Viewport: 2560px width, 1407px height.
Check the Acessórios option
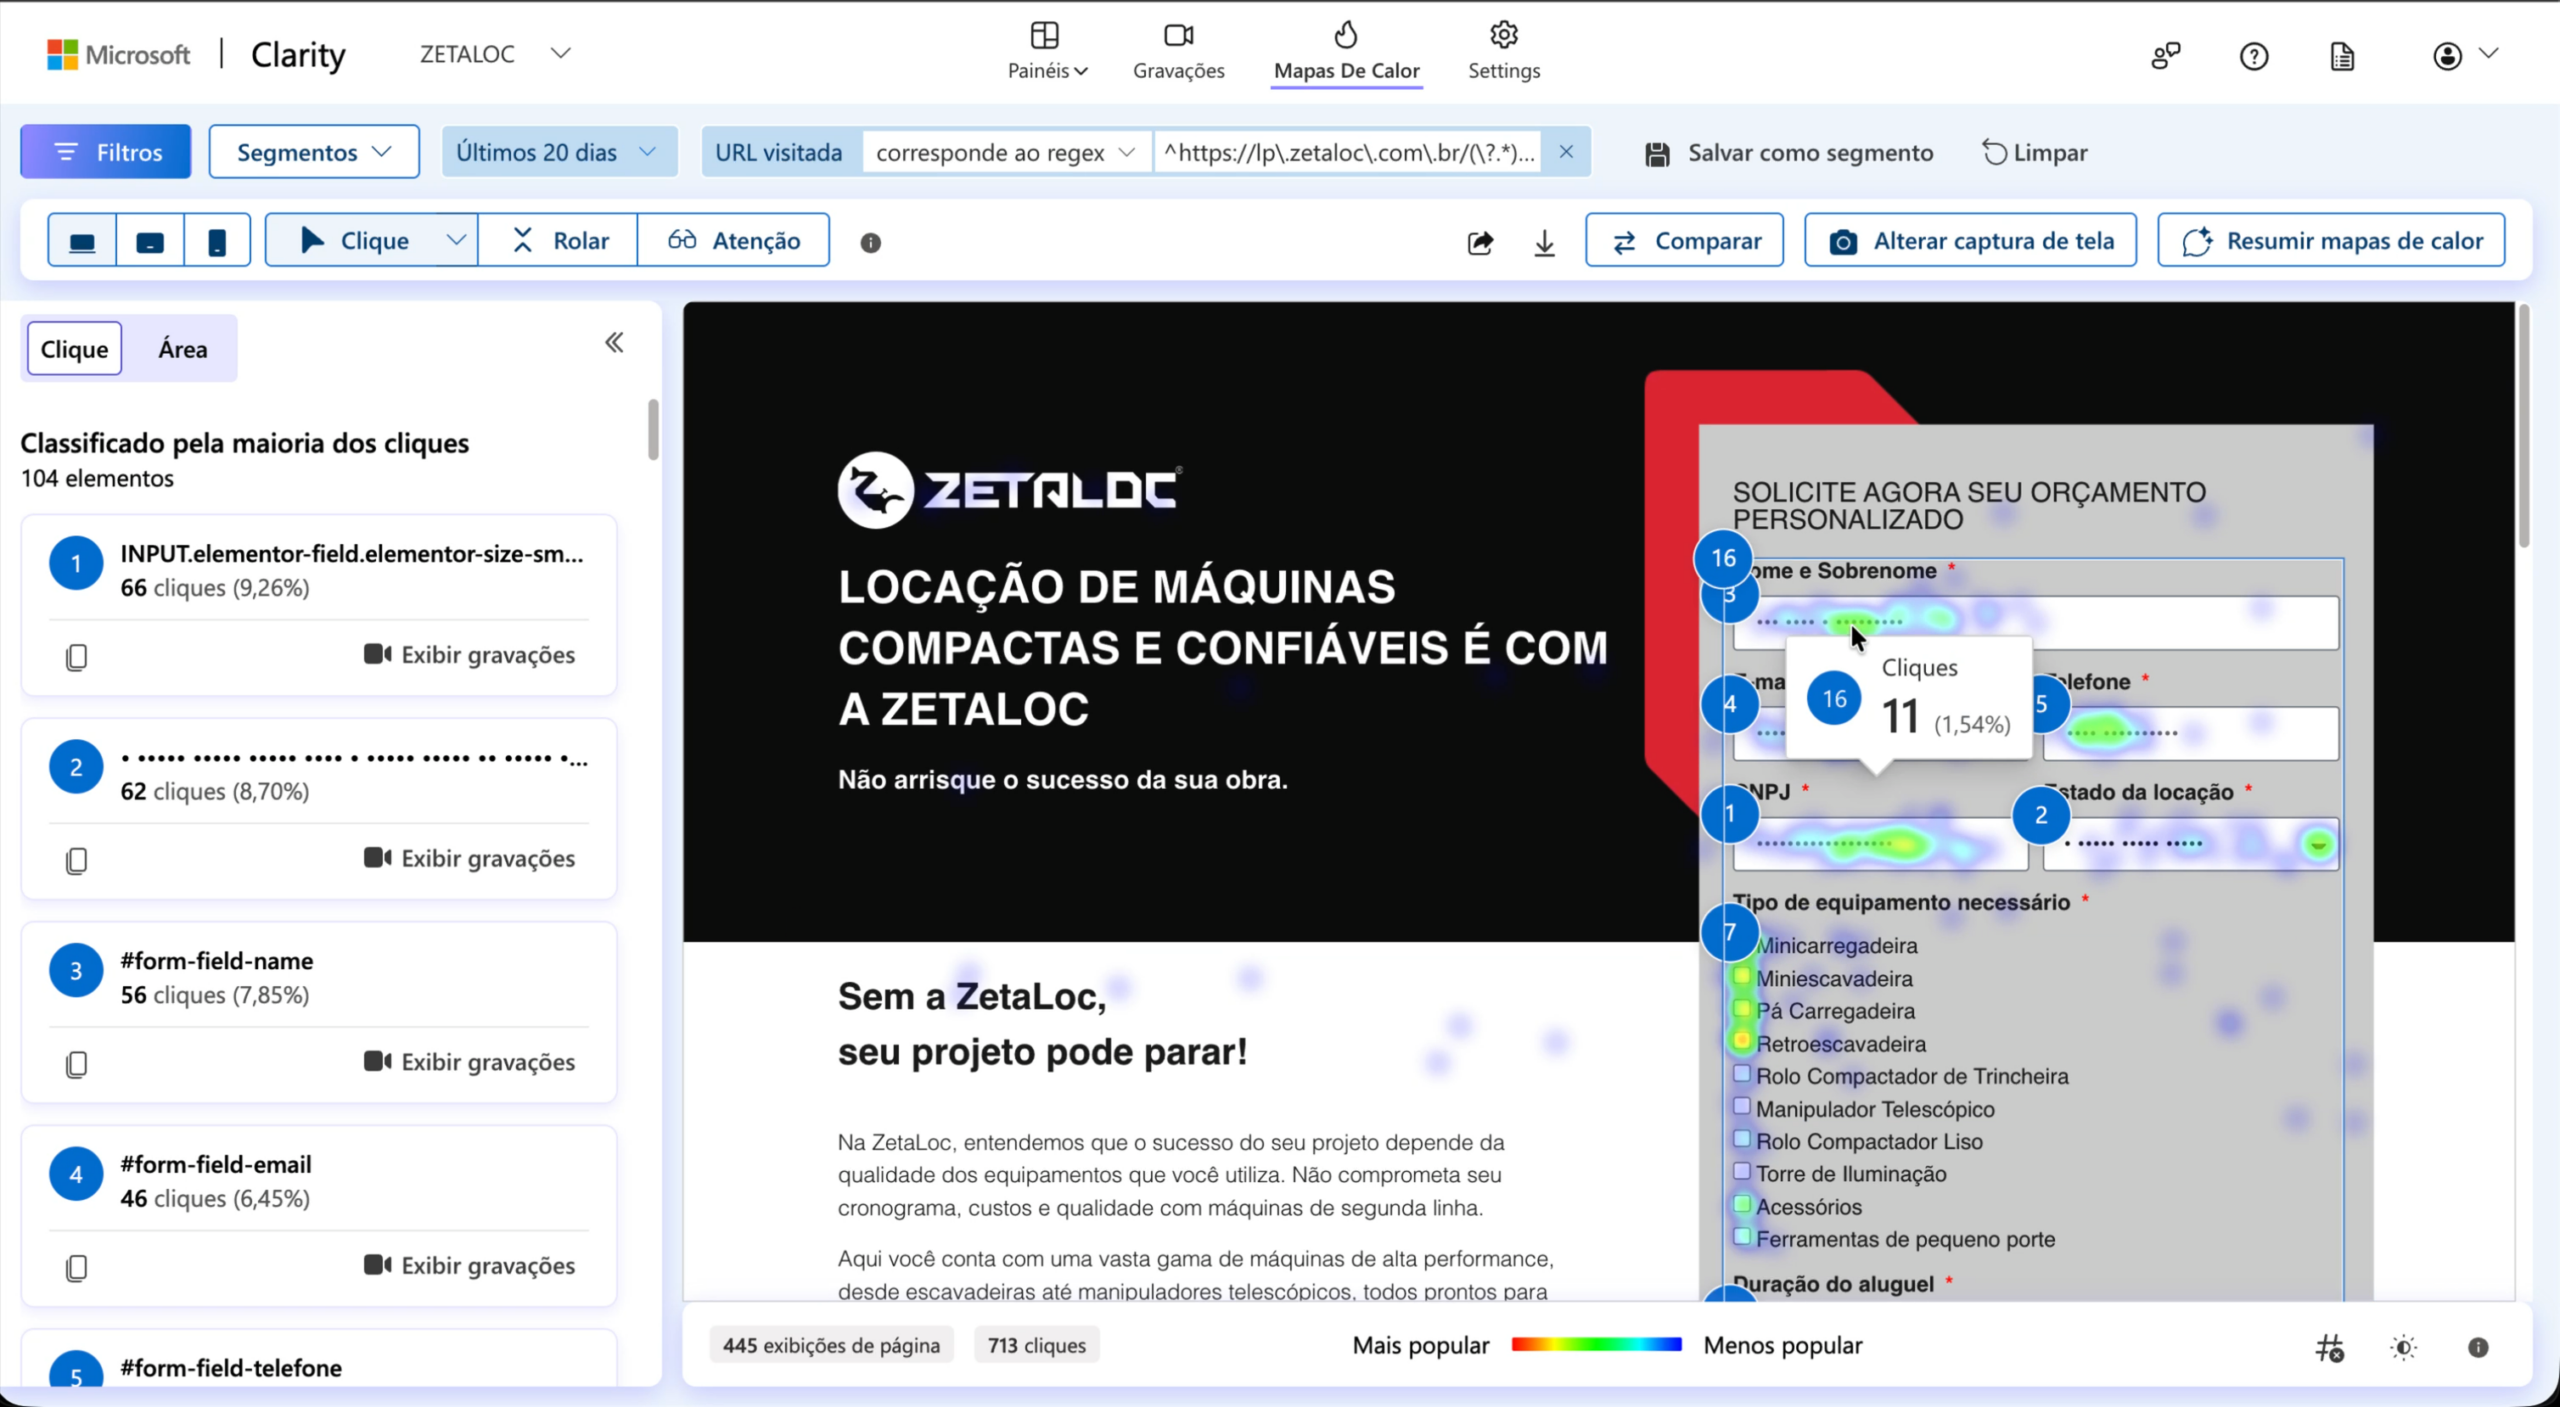click(x=1742, y=1204)
